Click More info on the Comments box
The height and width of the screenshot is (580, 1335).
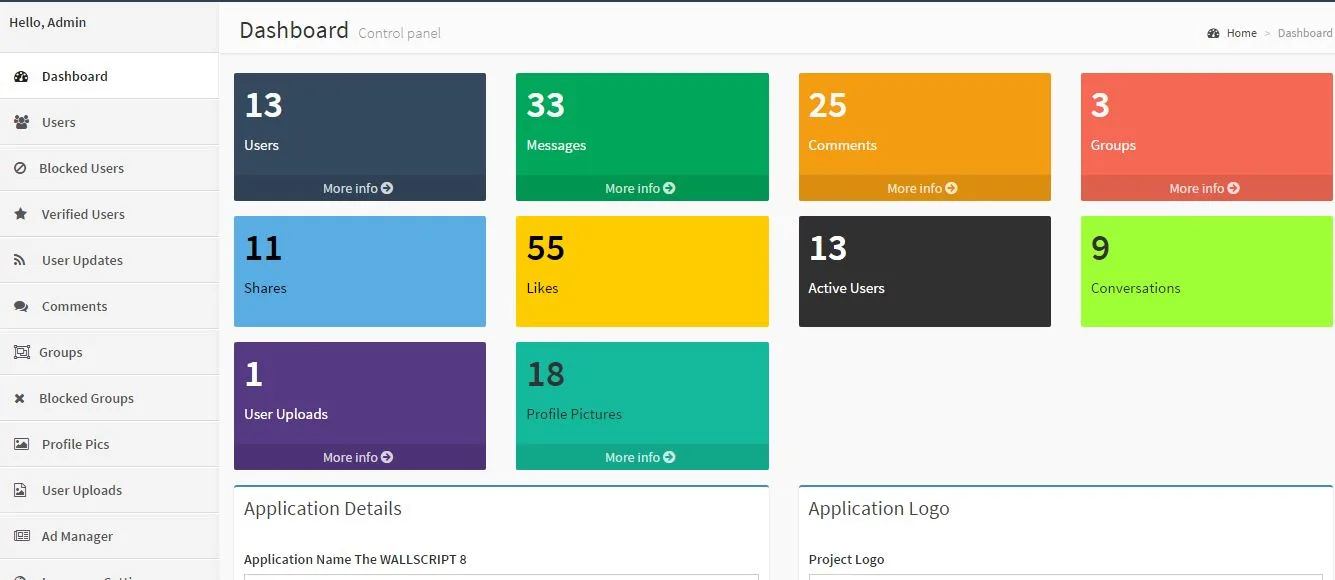coord(924,188)
